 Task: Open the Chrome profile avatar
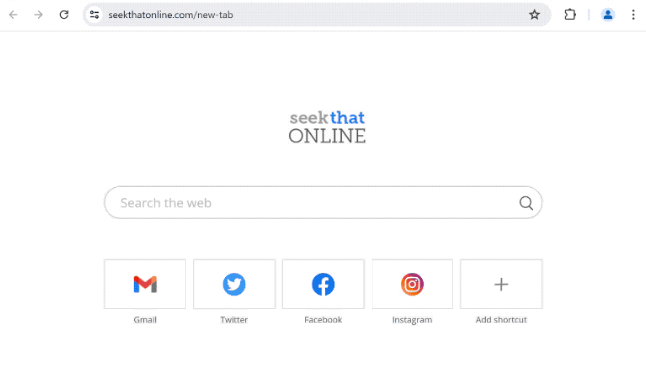(608, 15)
